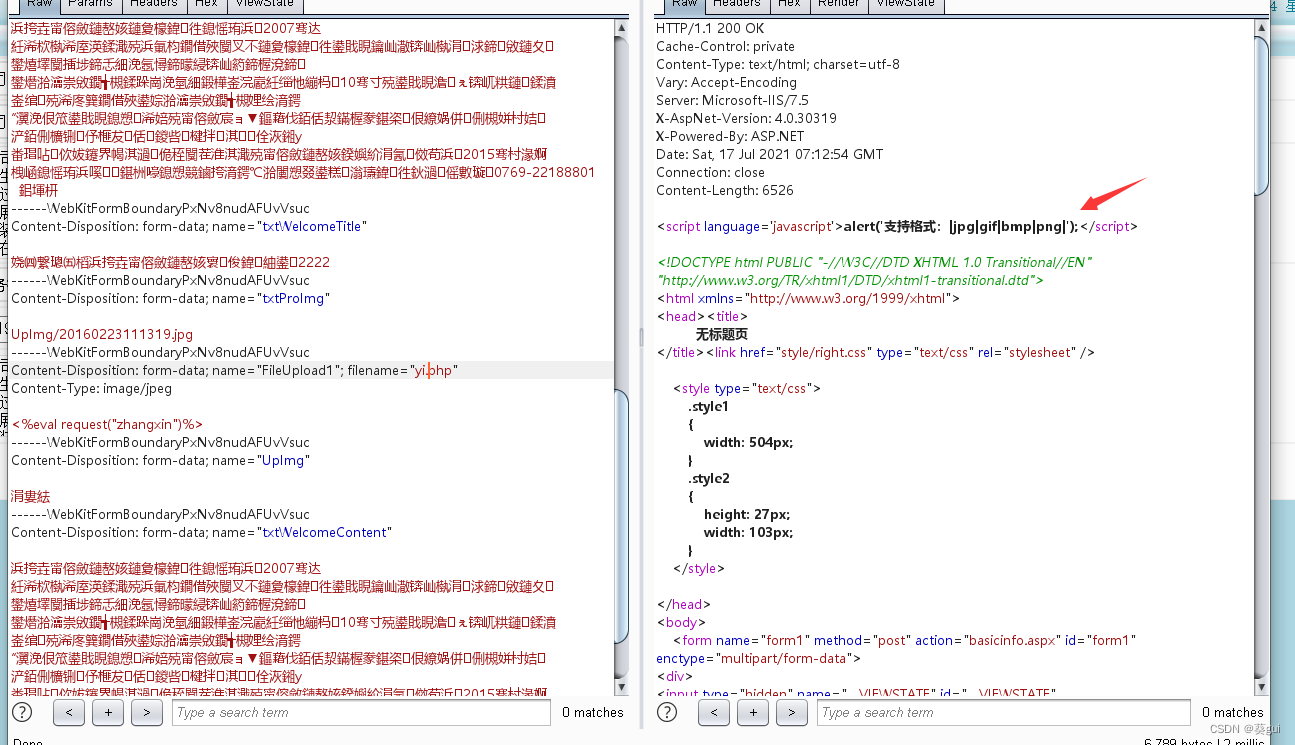Click the plus search options button in request pane
This screenshot has height=745, width=1295.
[108, 712]
